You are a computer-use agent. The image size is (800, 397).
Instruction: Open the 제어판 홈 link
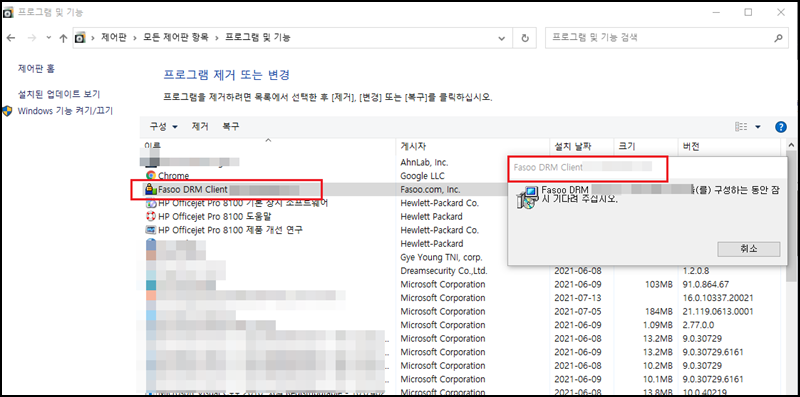point(36,68)
